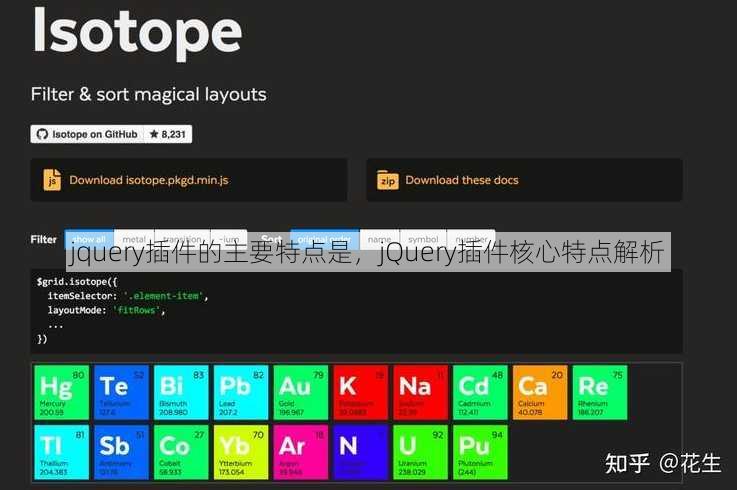Click the layoutMode 'fitRows' code line
737x490 pixels.
pyautogui.click(x=106, y=310)
